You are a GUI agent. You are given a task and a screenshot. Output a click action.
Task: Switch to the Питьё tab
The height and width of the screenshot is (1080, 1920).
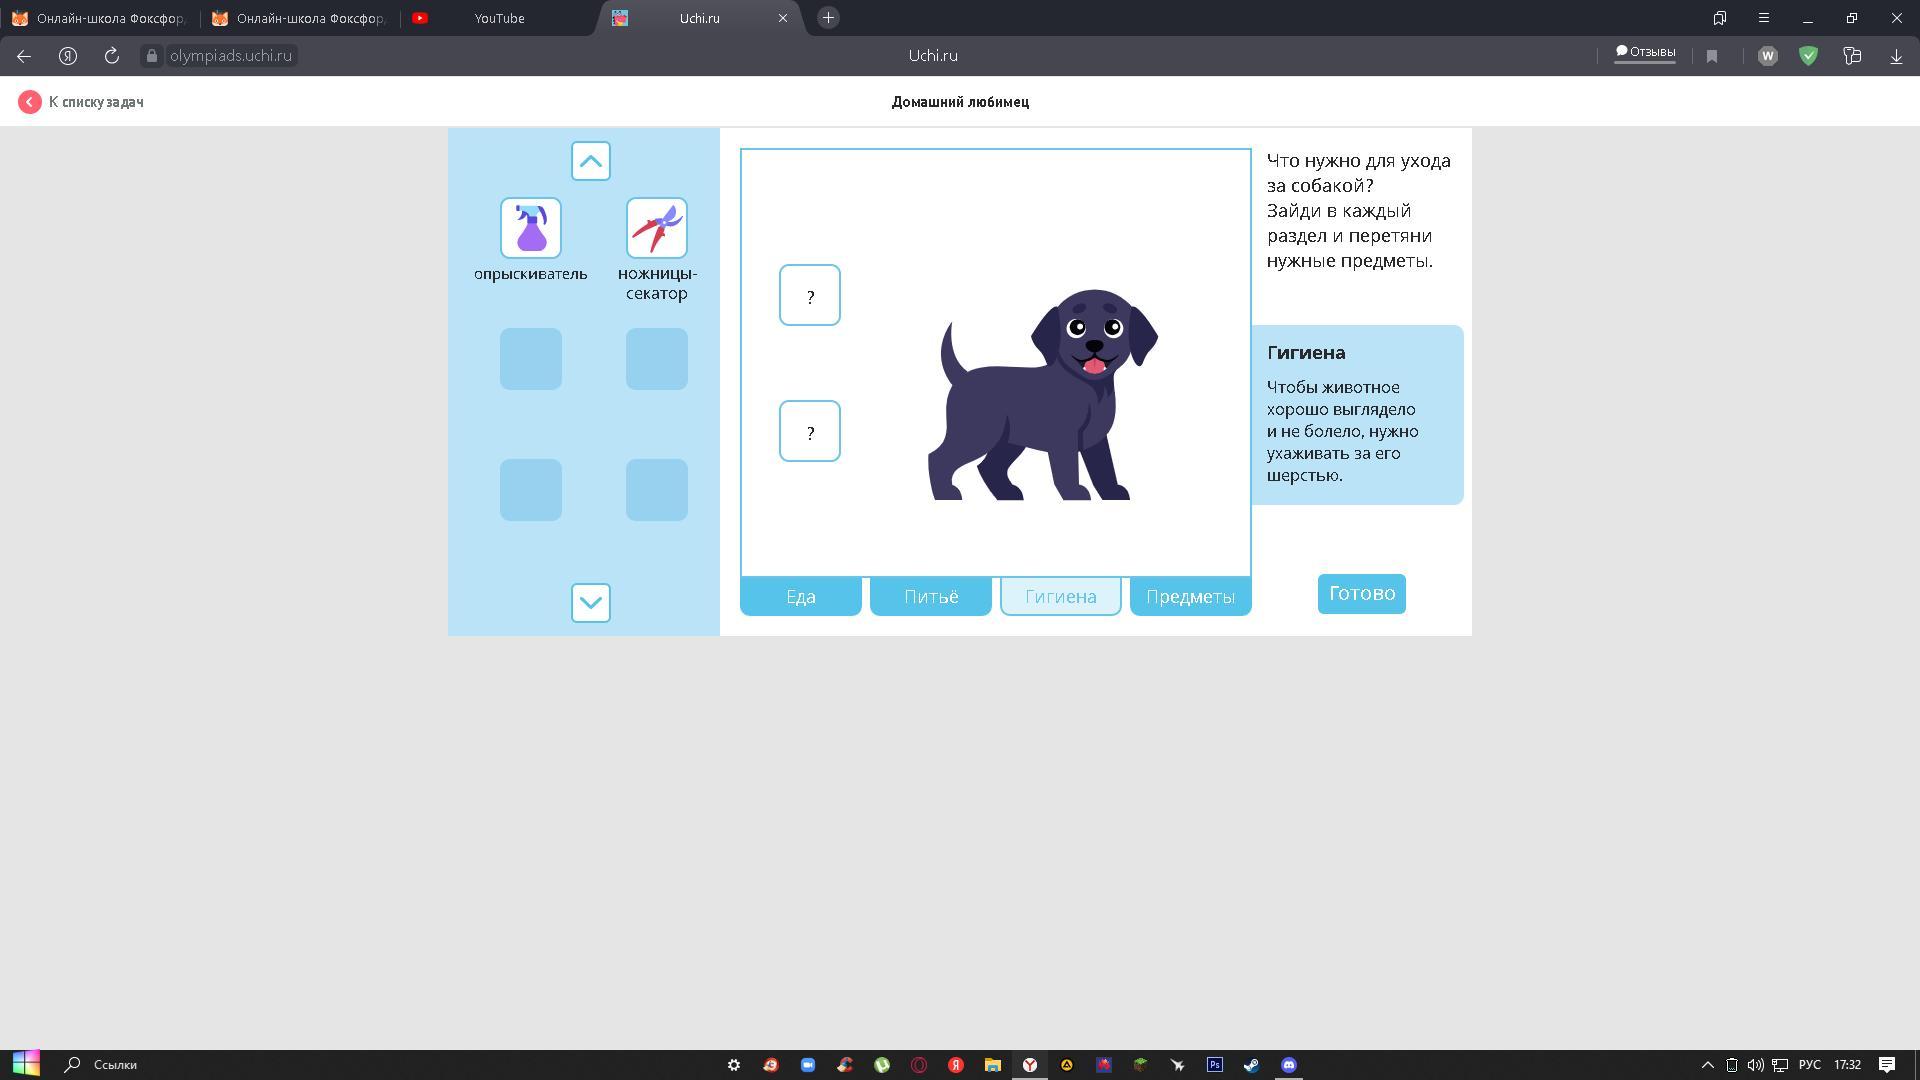pyautogui.click(x=930, y=597)
